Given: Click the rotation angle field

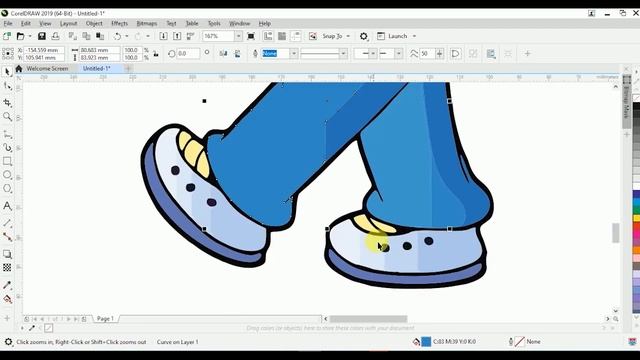Looking at the screenshot, I should tap(188, 53).
